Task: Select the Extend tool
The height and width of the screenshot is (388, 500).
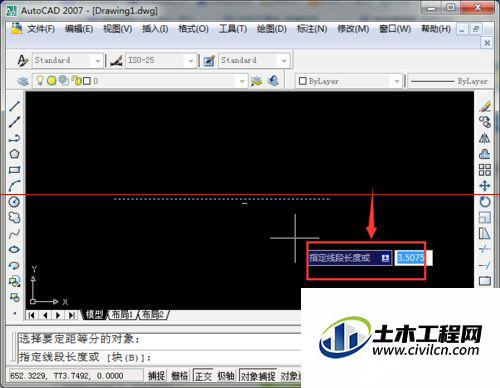Action: 485,265
